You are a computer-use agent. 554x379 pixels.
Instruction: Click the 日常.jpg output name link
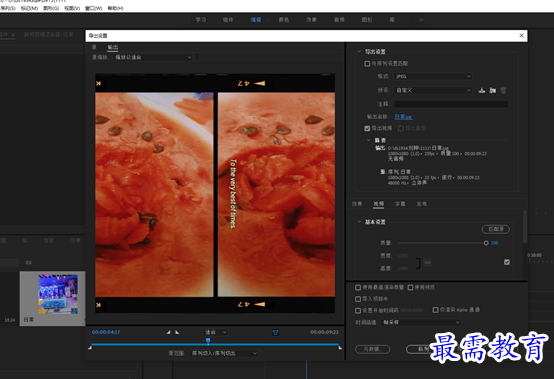pos(403,117)
